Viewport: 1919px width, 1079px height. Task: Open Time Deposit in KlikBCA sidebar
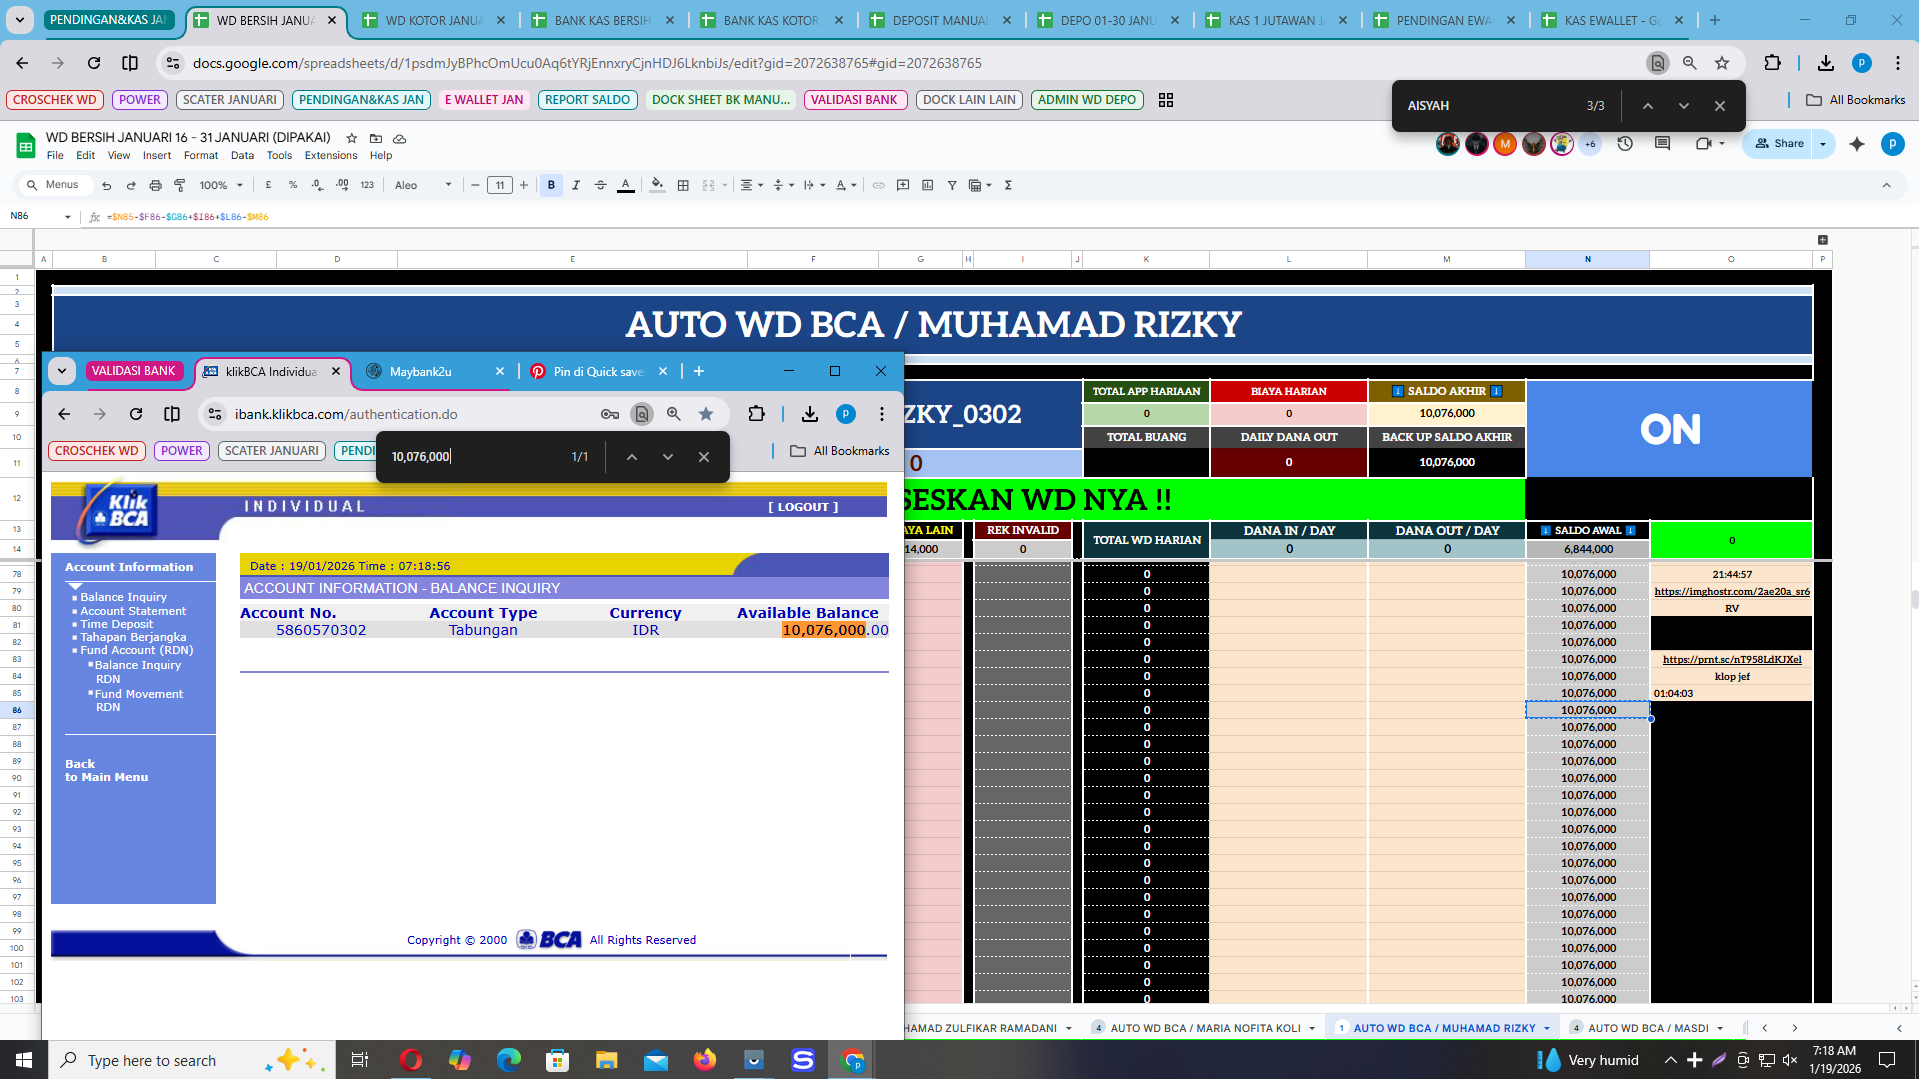(x=117, y=624)
